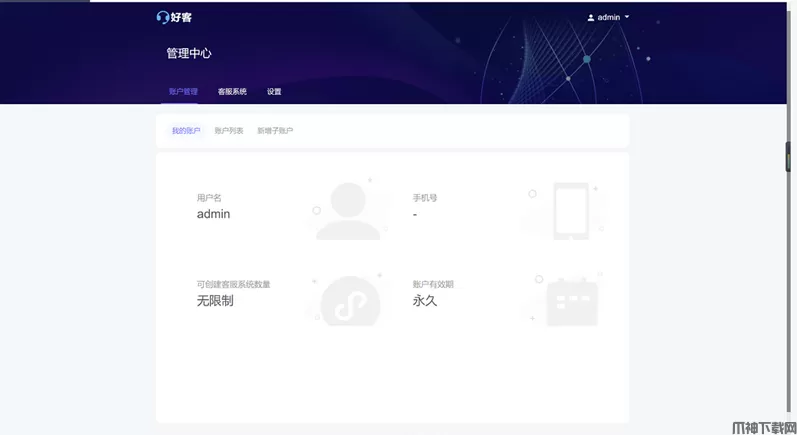
Task: Select the 账户列表 sub-tab
Action: [229, 131]
